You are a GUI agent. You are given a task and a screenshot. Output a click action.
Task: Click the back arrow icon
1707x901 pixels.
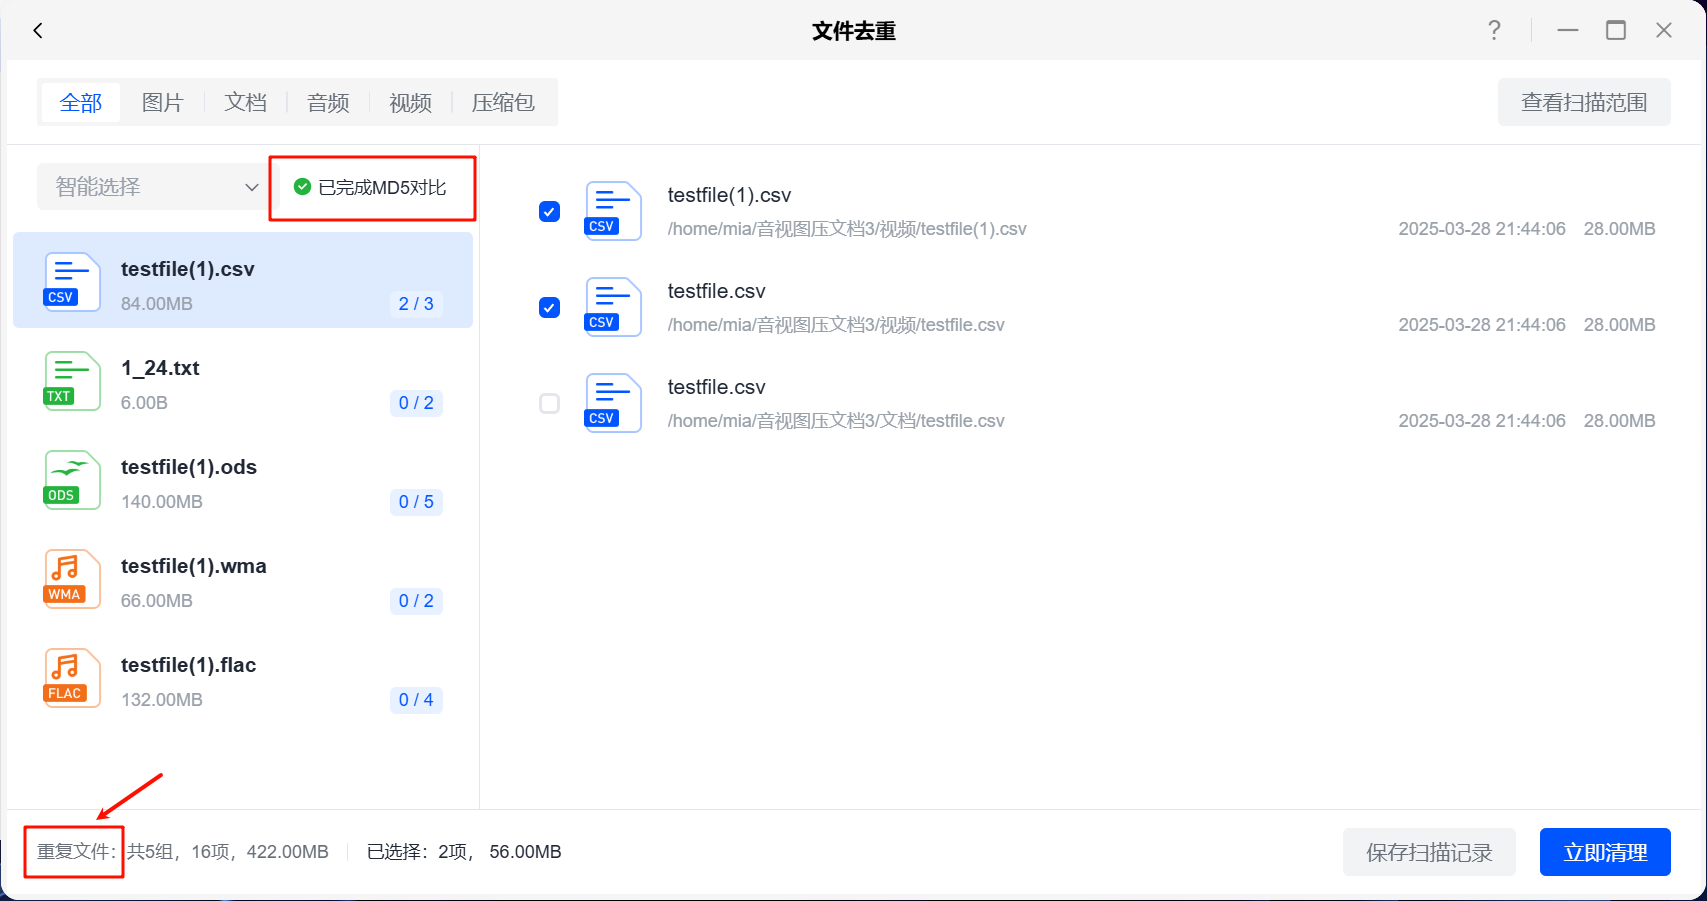(x=38, y=31)
